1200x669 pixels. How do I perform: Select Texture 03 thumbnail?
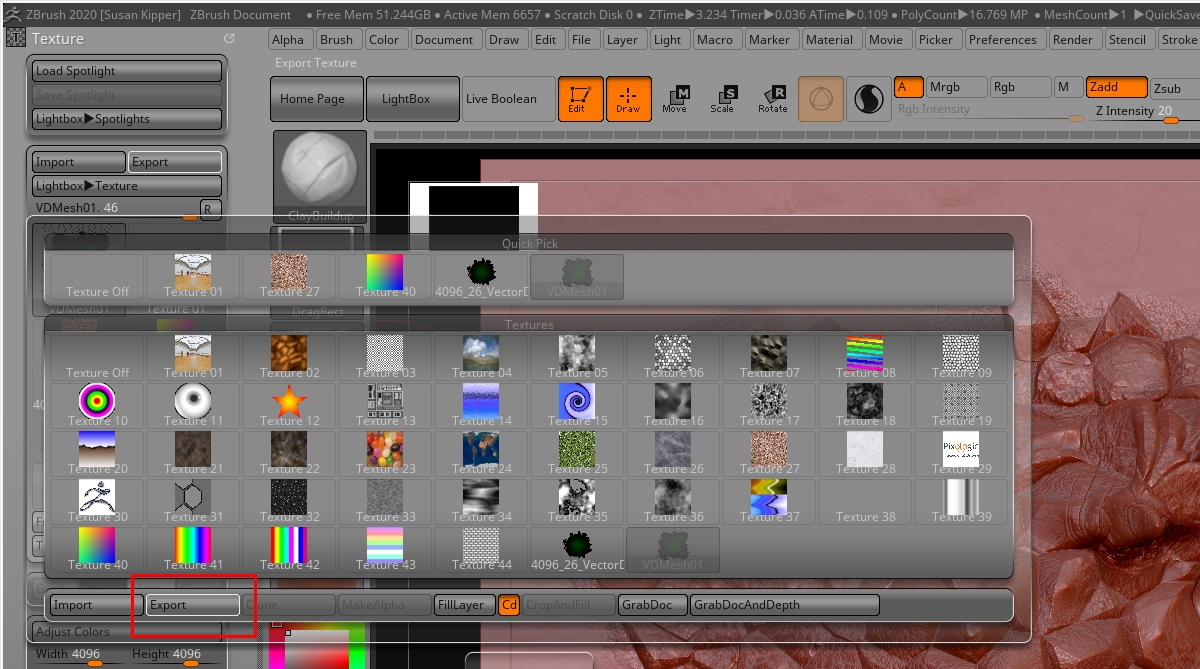coord(385,357)
